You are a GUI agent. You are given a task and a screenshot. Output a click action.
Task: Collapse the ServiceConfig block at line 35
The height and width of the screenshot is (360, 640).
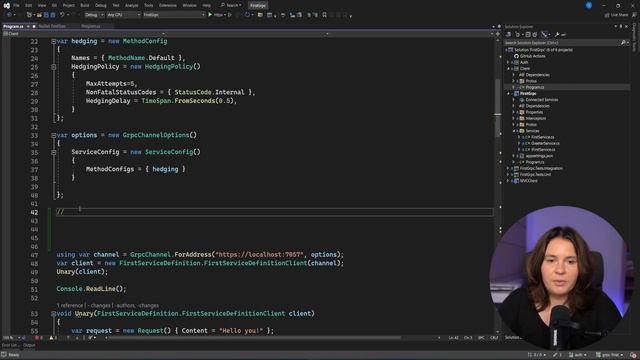(x=53, y=152)
